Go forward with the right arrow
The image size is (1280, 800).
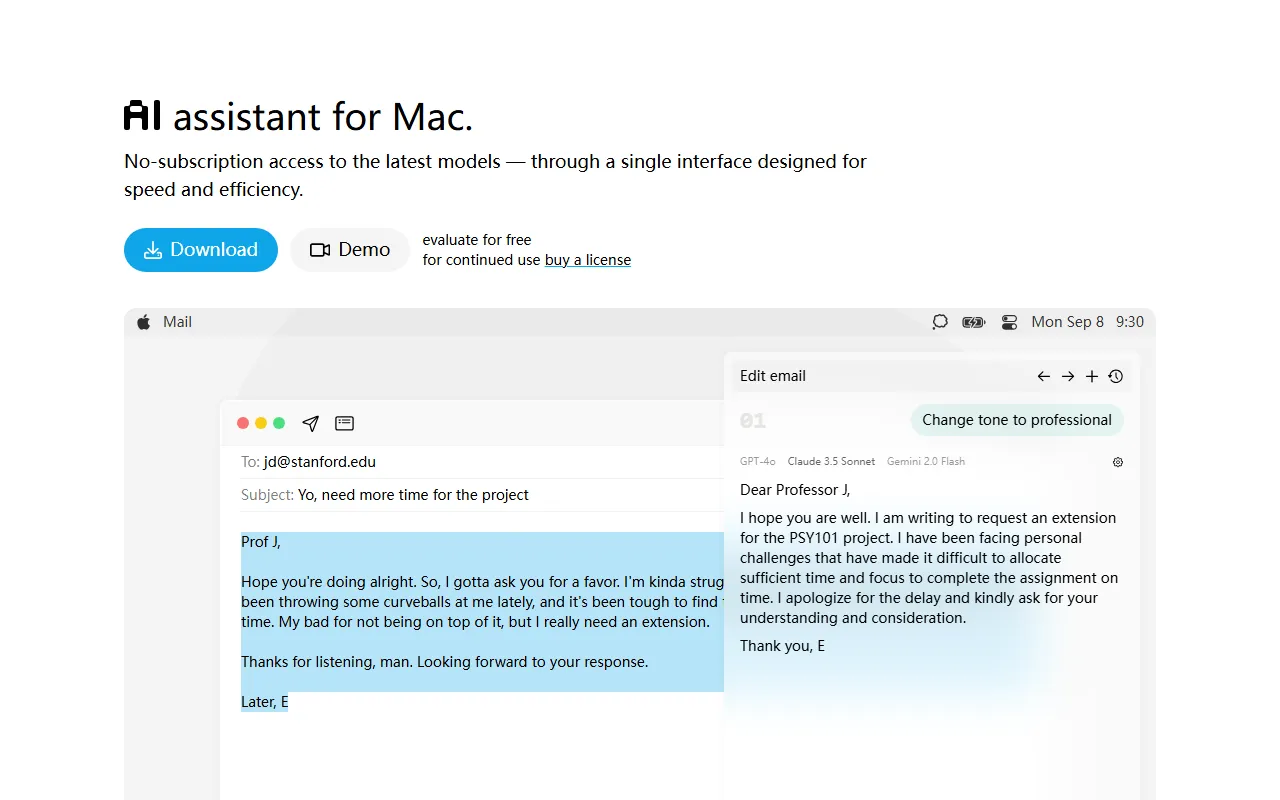pos(1068,376)
